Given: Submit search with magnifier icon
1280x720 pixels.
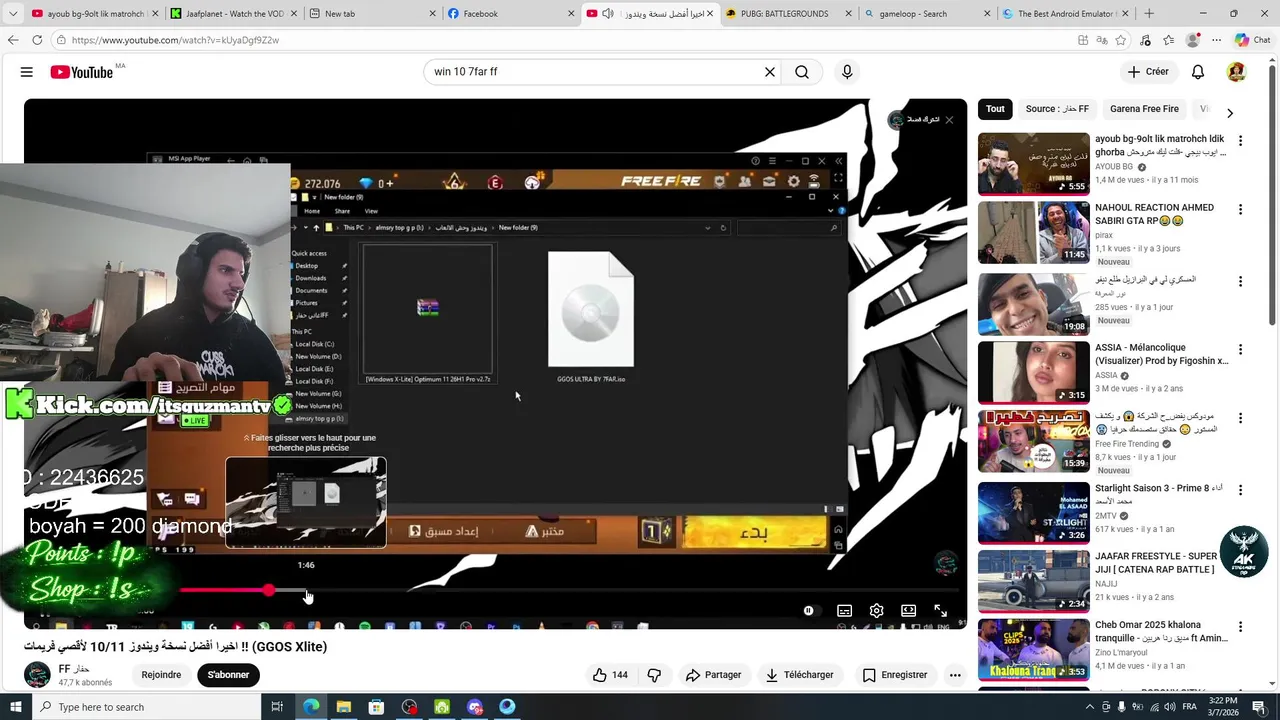Looking at the screenshot, I should 802,72.
